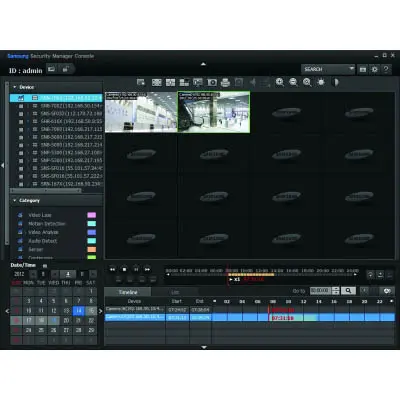Zoom out with the minus magnifier icon
This screenshot has width=400, height=400.
(293, 82)
